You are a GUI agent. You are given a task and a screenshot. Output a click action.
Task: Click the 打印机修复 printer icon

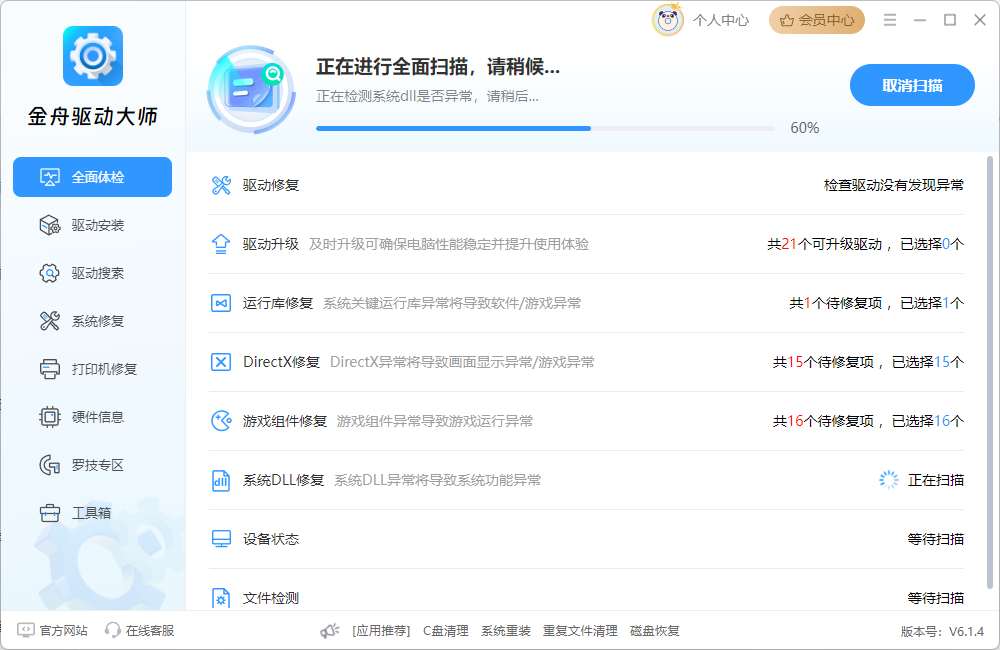[x=50, y=369]
